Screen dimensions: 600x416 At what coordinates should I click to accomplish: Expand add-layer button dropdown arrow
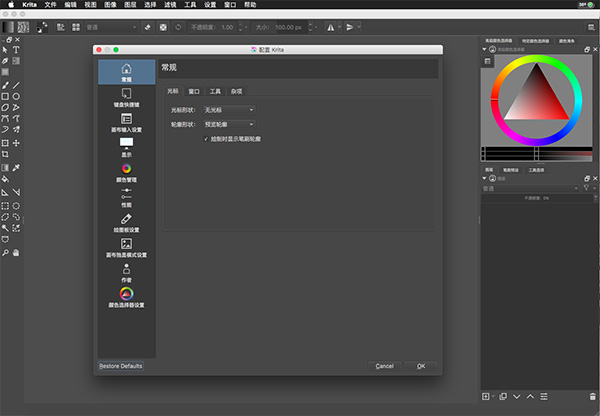pyautogui.click(x=493, y=396)
